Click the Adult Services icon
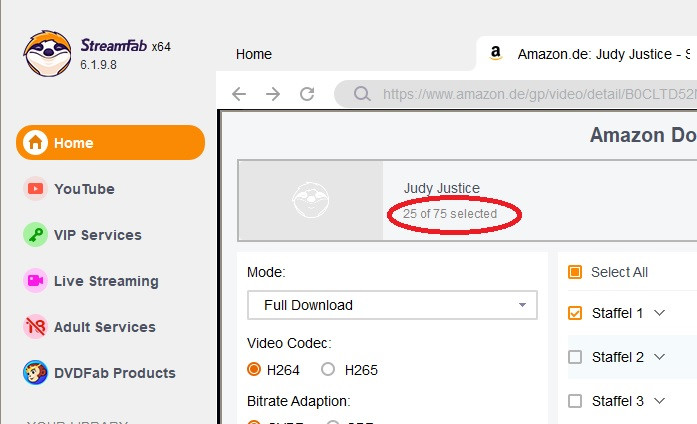 click(36, 327)
